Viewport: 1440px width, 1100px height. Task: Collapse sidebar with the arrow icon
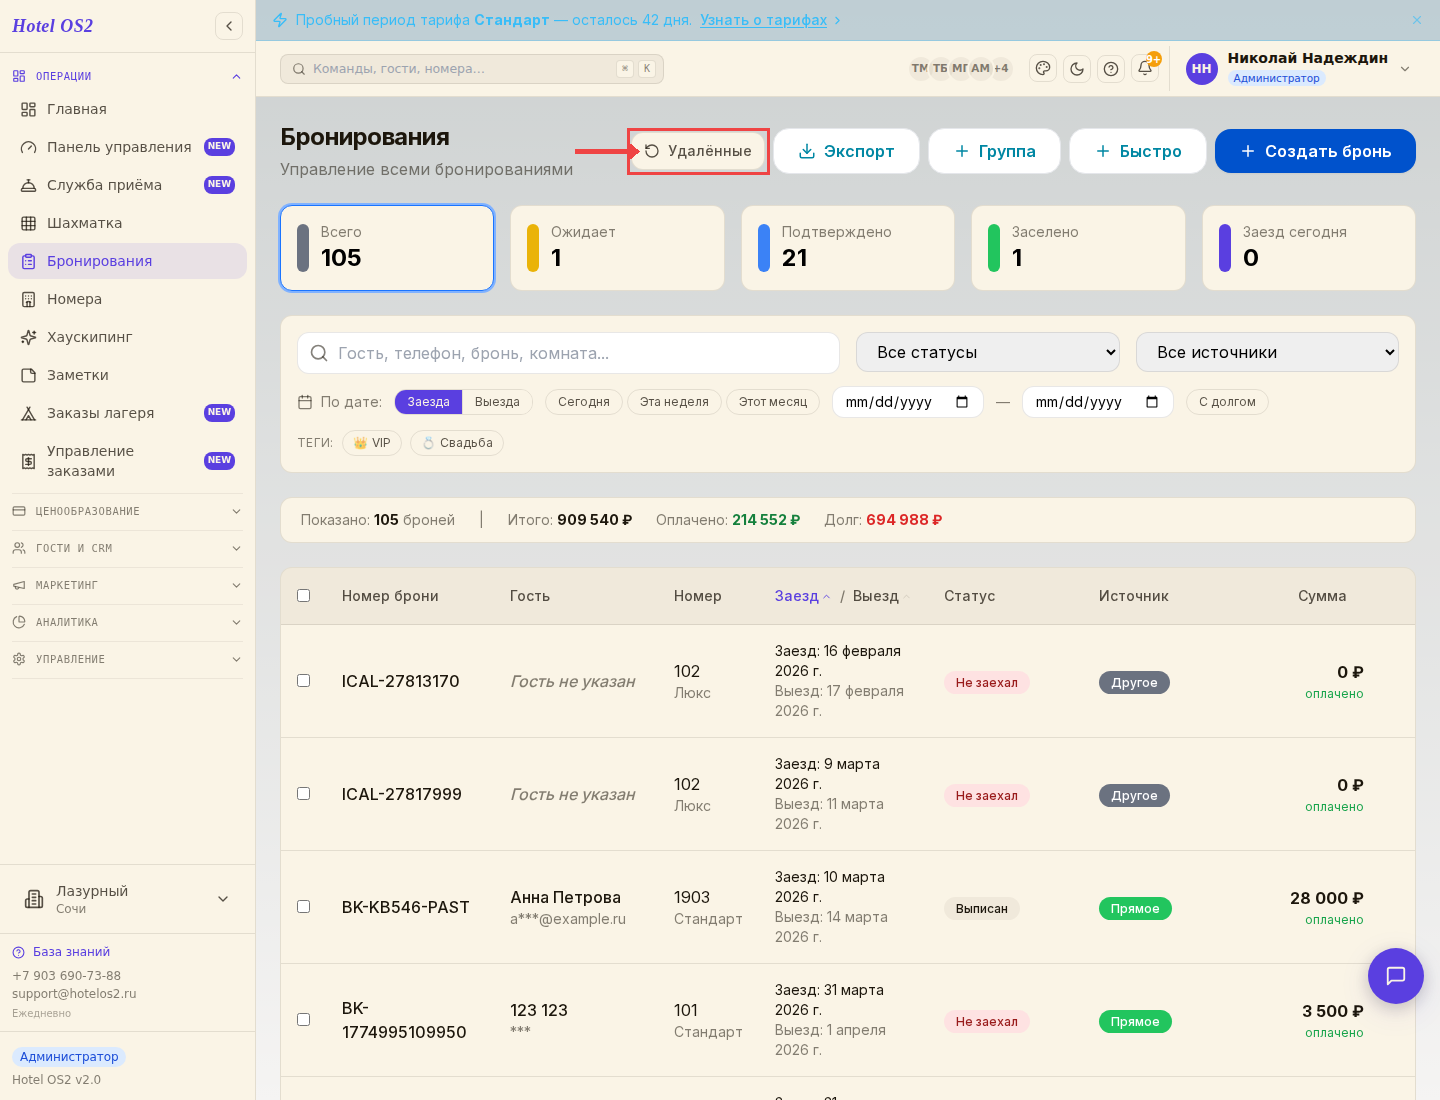click(229, 26)
